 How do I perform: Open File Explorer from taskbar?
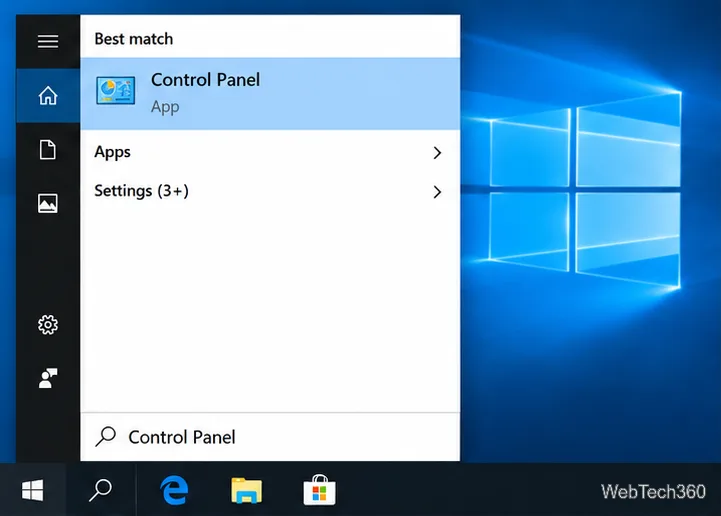(x=246, y=490)
